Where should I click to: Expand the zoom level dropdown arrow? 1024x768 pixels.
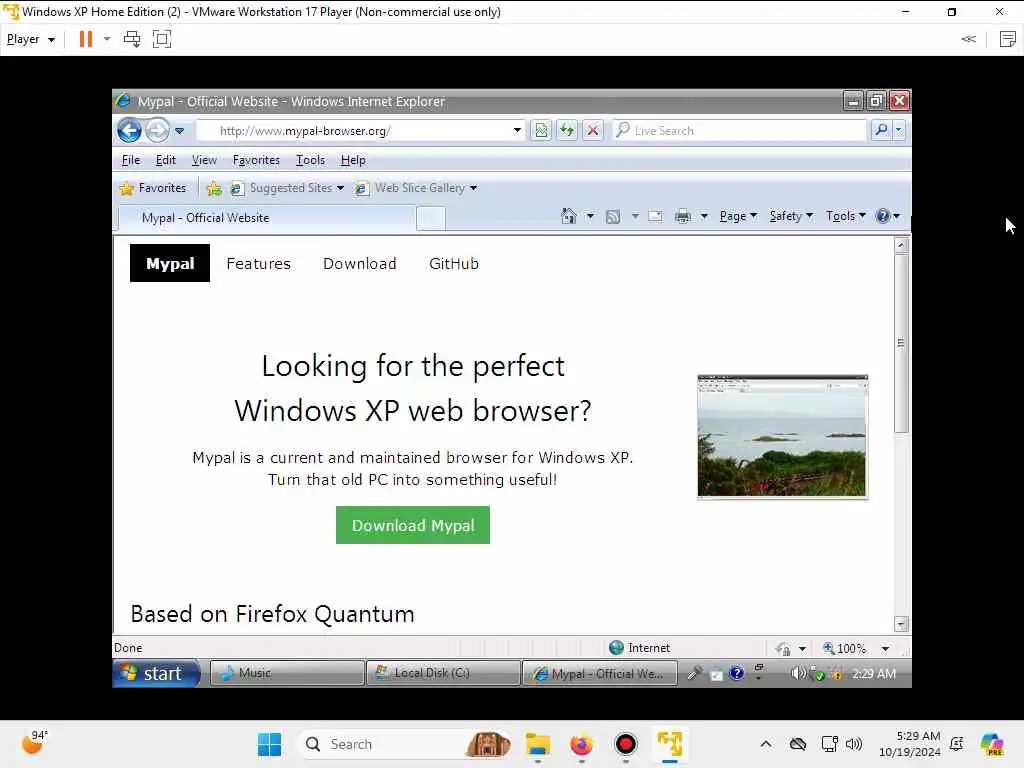[x=885, y=648]
